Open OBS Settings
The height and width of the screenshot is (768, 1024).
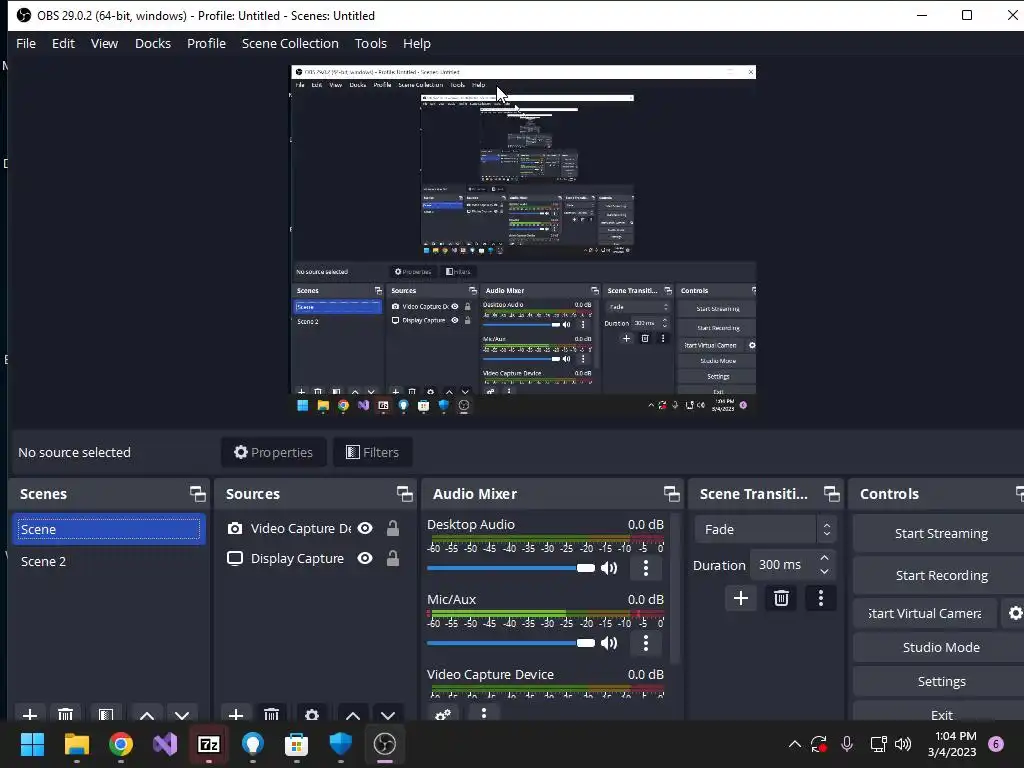[940, 681]
